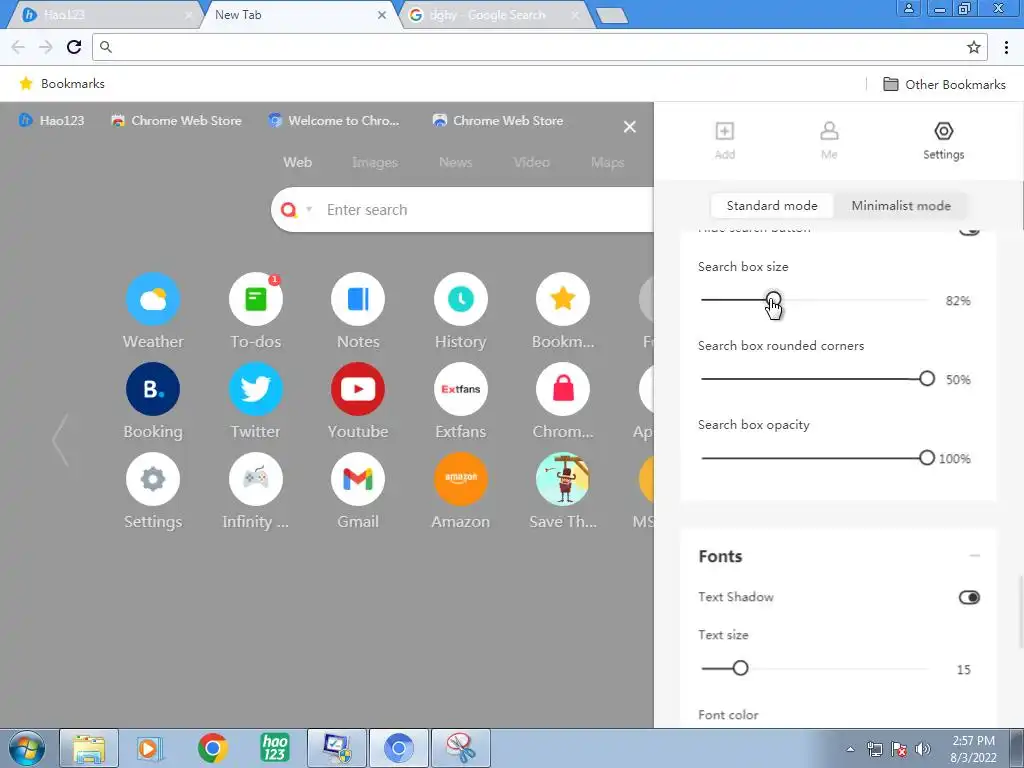Screen dimensions: 1024x768
Task: Reload the page with refresh icon
Action: click(74, 46)
